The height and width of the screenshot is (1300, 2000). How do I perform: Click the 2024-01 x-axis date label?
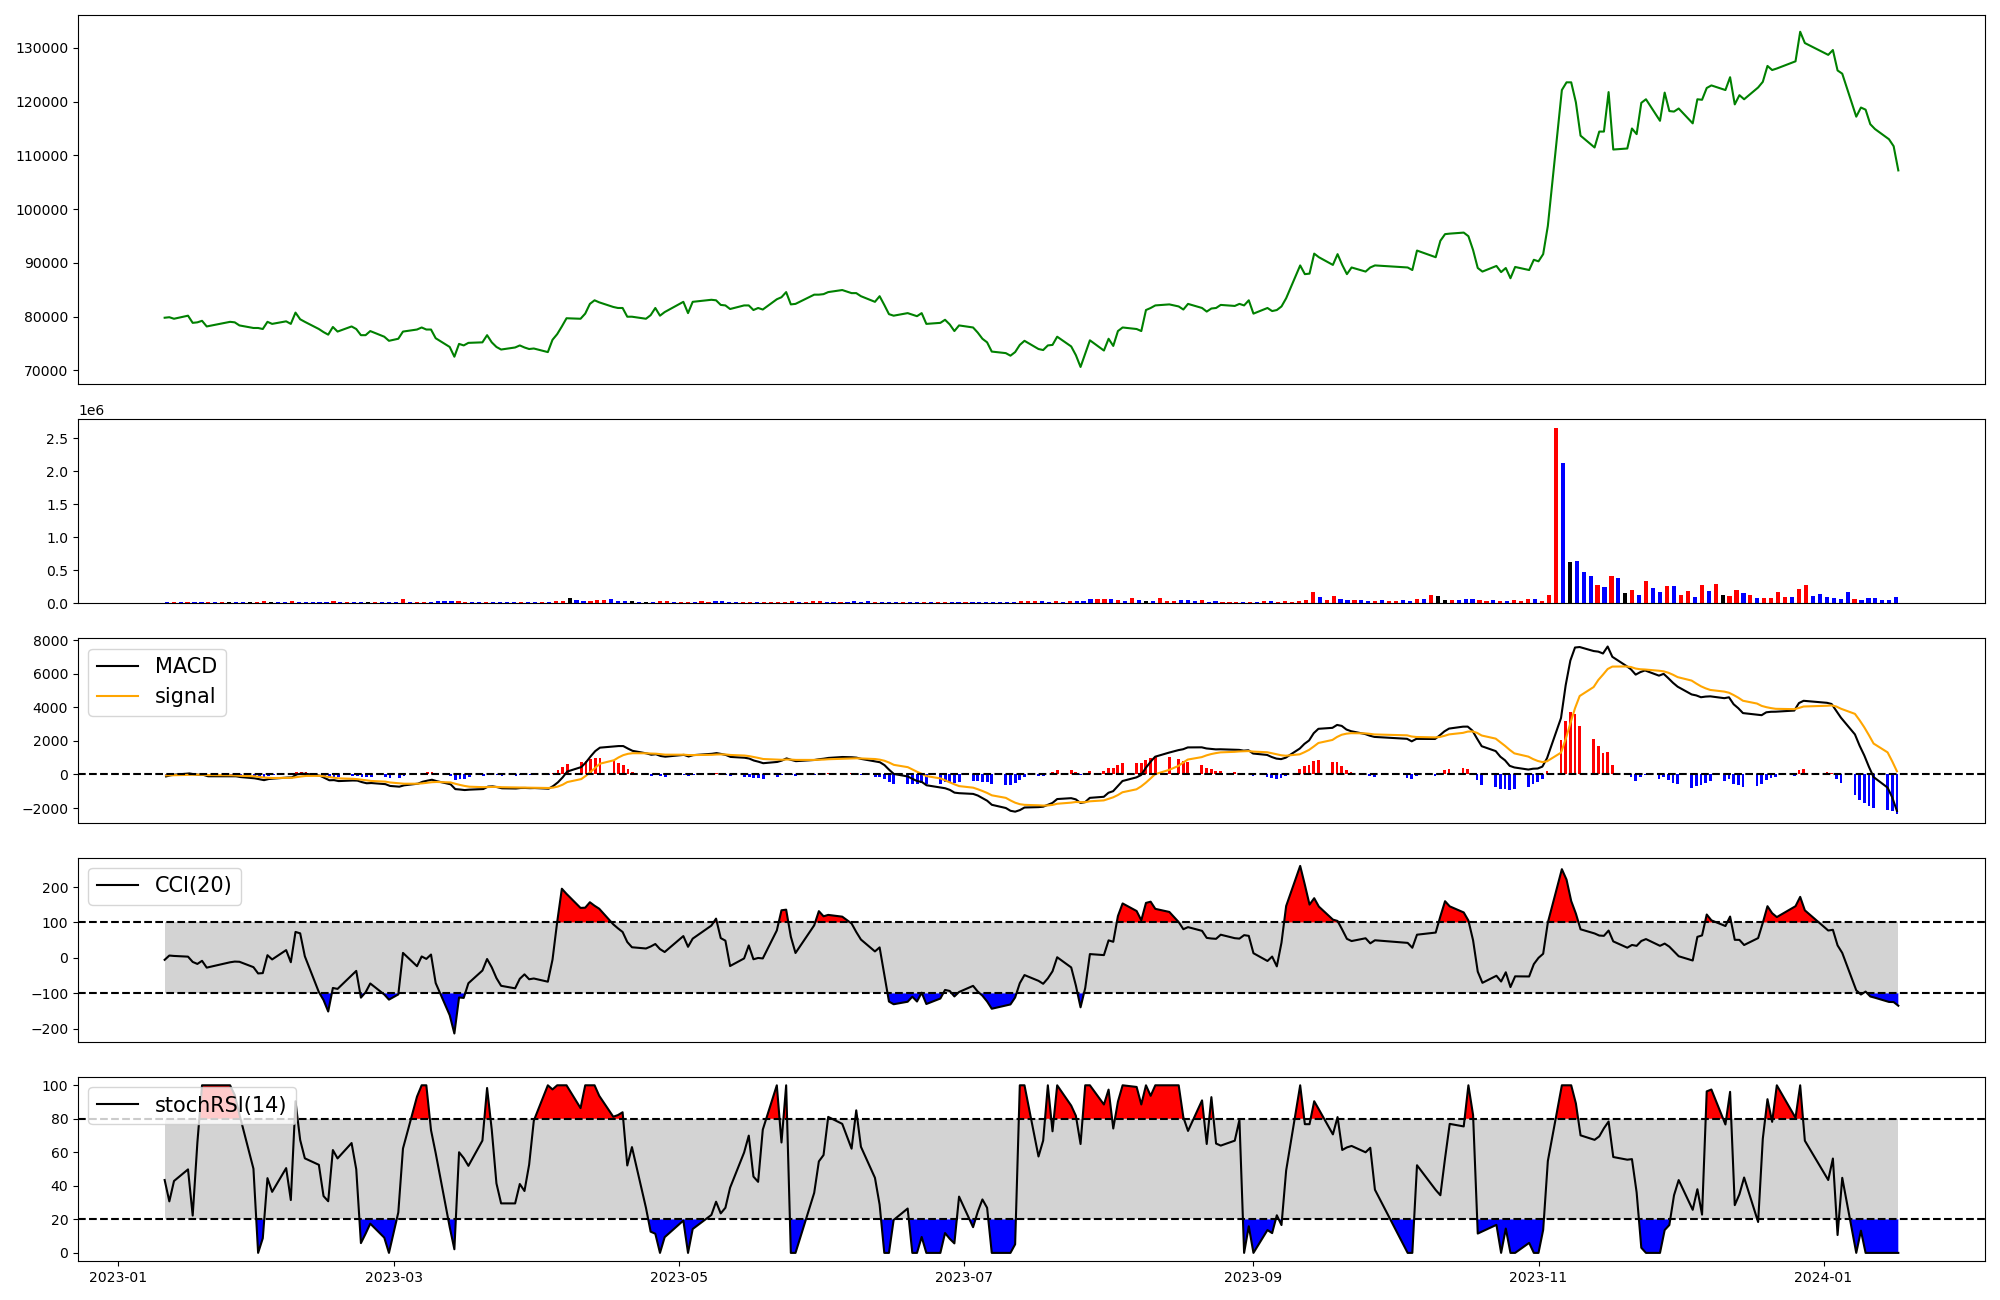point(1824,1277)
